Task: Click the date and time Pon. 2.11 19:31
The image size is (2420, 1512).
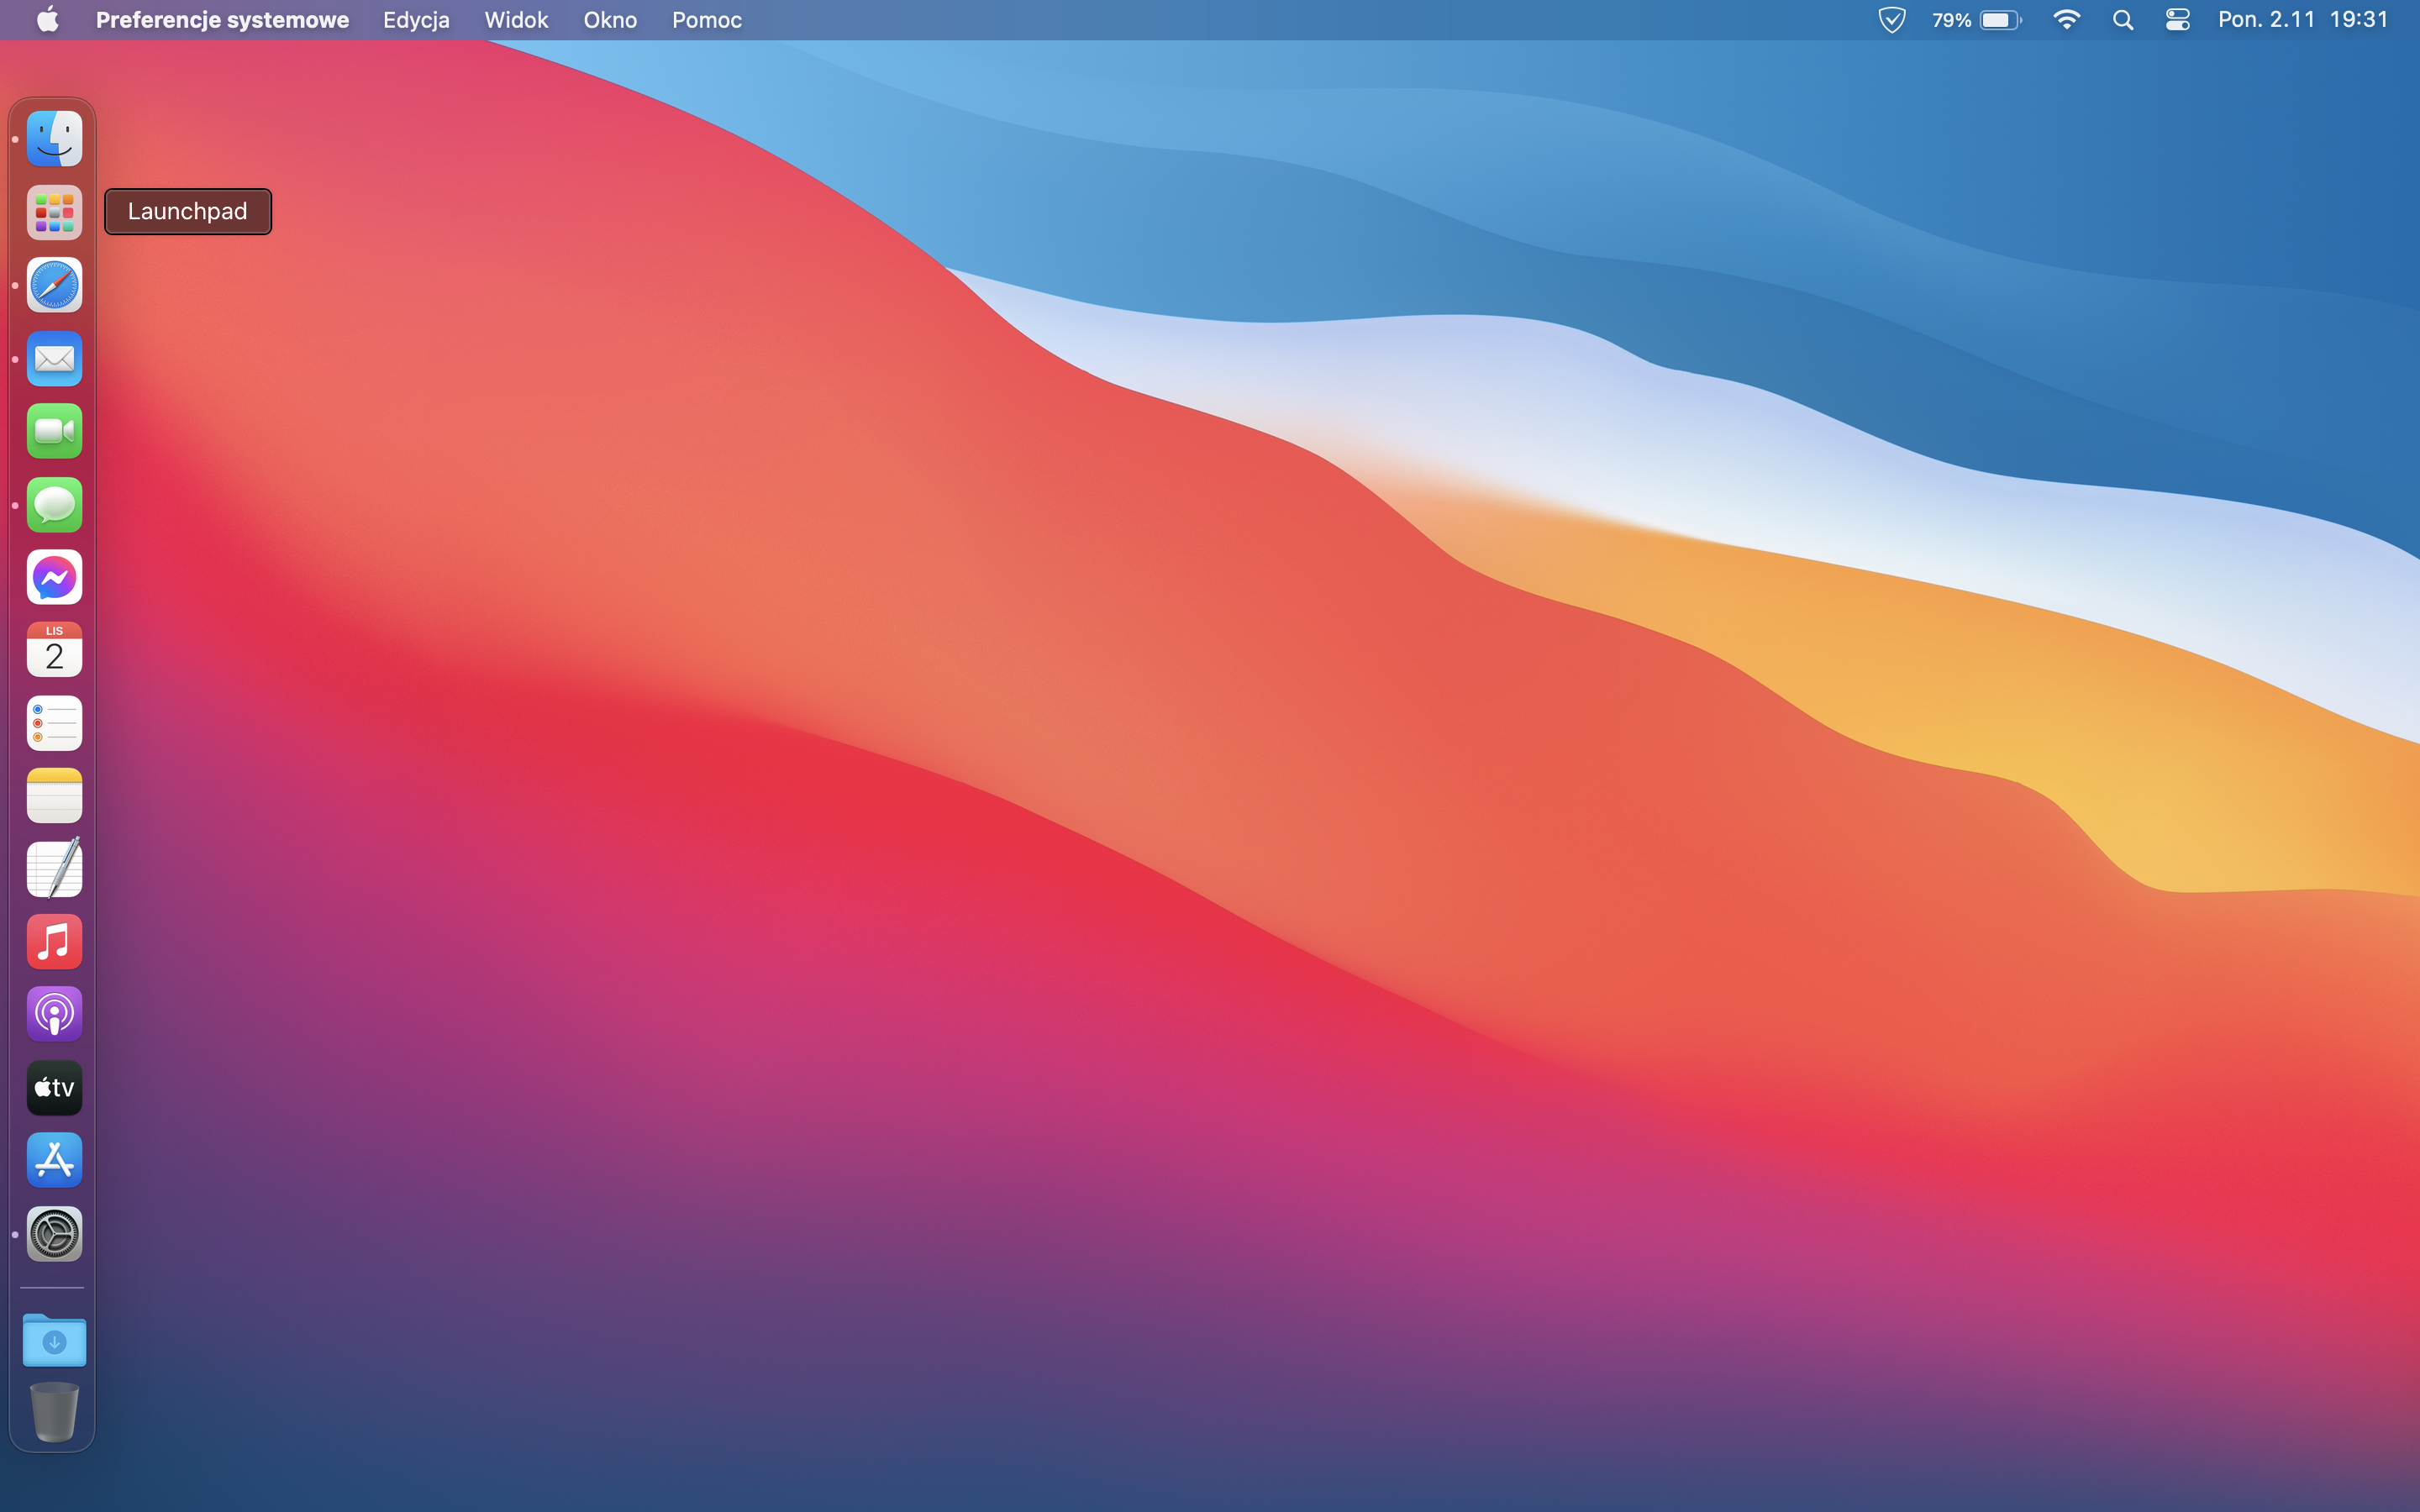Action: (x=2303, y=20)
